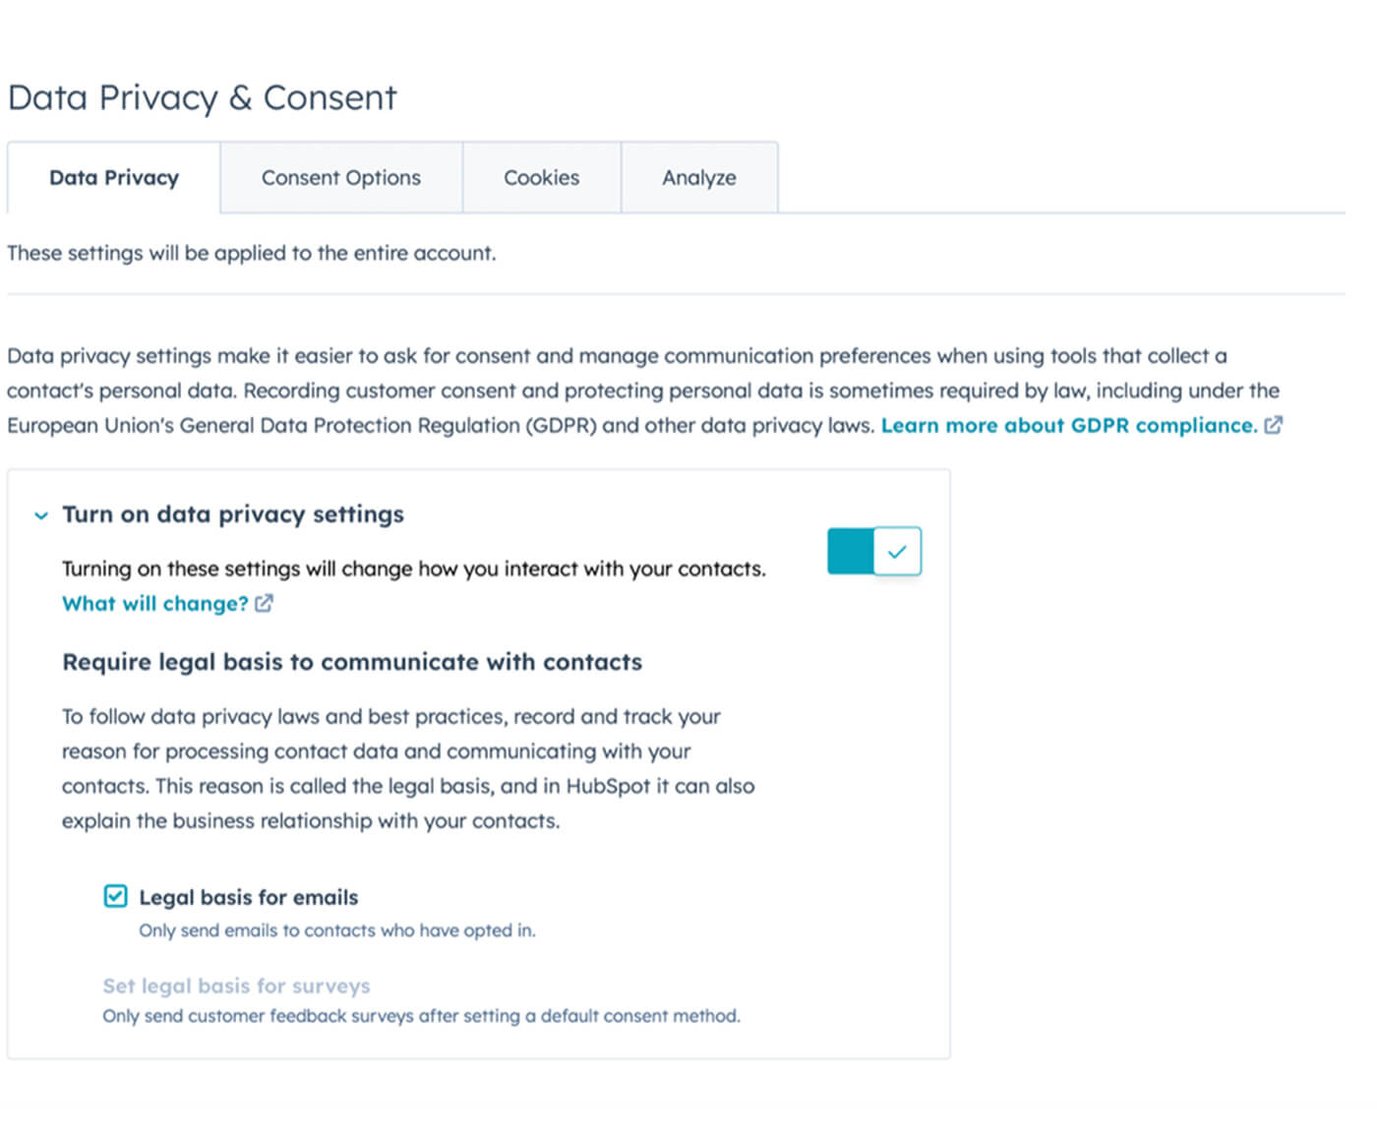Open Learn more about GDPR compliance

pyautogui.click(x=1069, y=425)
